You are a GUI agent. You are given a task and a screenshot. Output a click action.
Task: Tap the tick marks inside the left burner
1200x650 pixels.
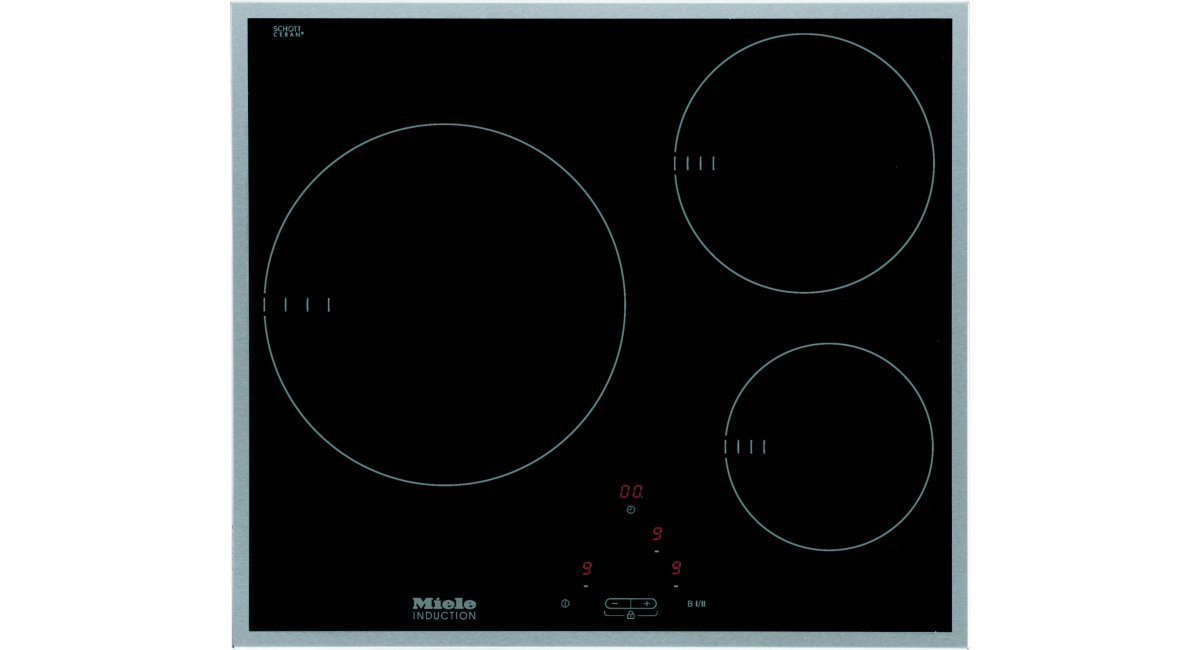point(298,302)
